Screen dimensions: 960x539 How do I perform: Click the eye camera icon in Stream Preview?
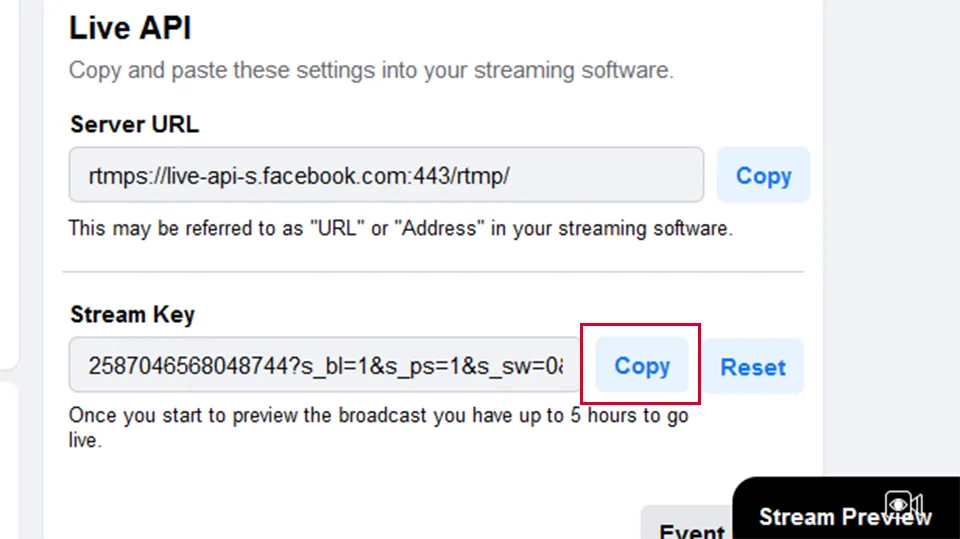[x=904, y=504]
